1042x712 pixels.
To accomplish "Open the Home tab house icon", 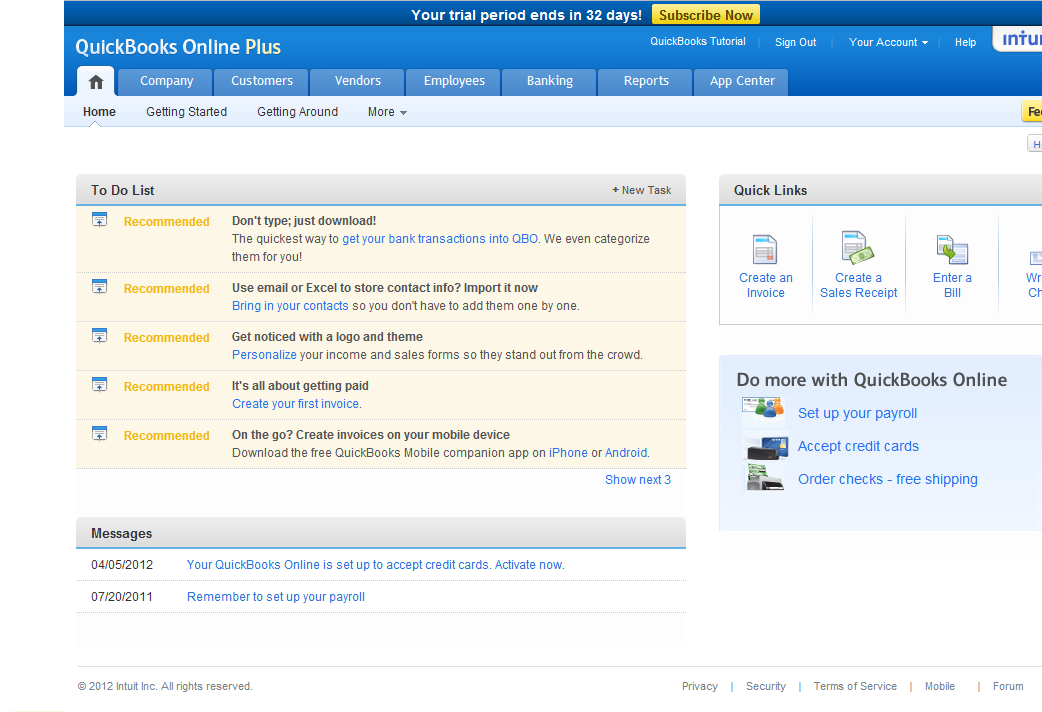I will click(x=96, y=82).
